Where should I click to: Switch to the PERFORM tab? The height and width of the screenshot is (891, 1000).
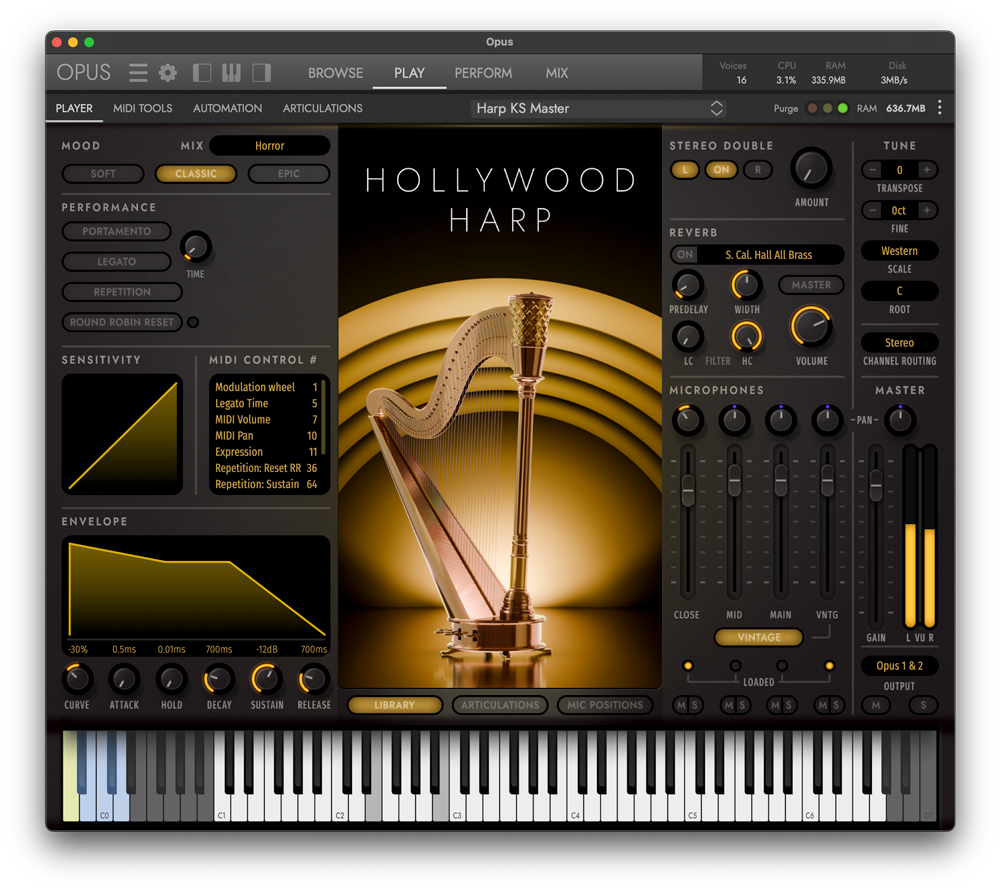[x=483, y=72]
